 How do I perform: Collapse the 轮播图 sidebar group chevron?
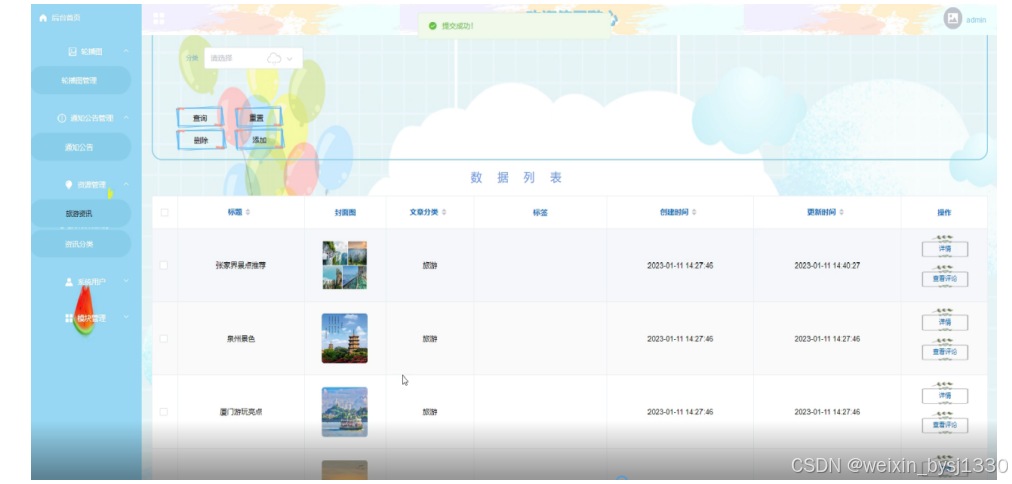(x=126, y=52)
